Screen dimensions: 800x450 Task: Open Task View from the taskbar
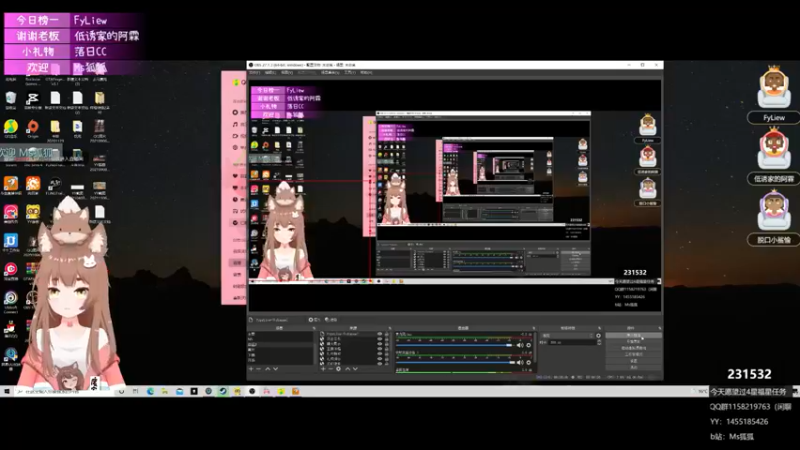tap(135, 391)
